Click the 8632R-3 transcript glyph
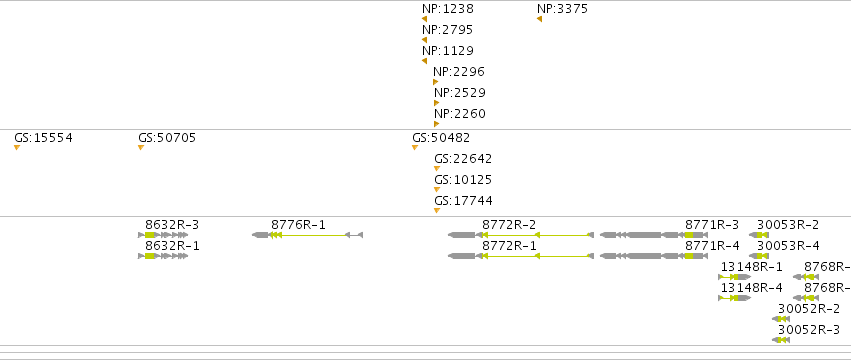This screenshot has height=360, width=851. coord(163,235)
